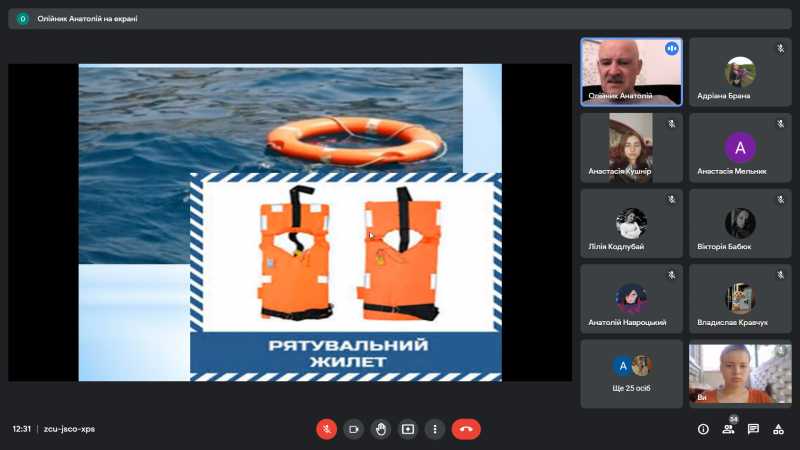The height and width of the screenshot is (450, 800).
Task: Open the chat panel icon
Action: pos(753,429)
